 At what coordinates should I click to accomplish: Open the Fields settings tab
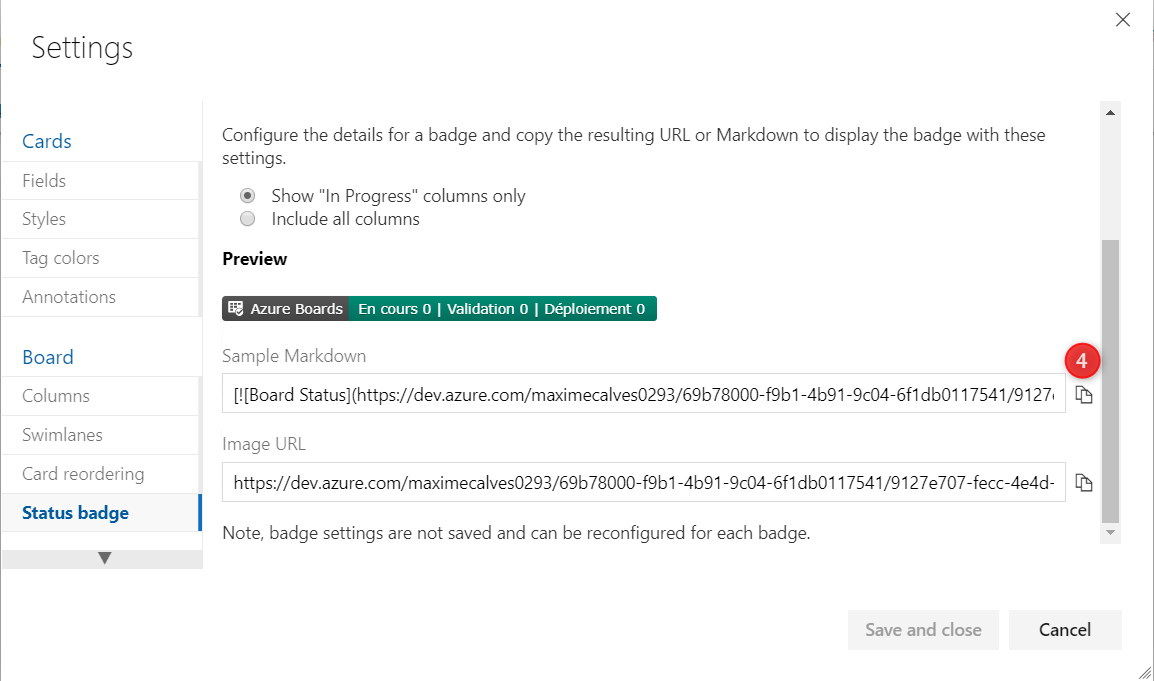click(44, 181)
